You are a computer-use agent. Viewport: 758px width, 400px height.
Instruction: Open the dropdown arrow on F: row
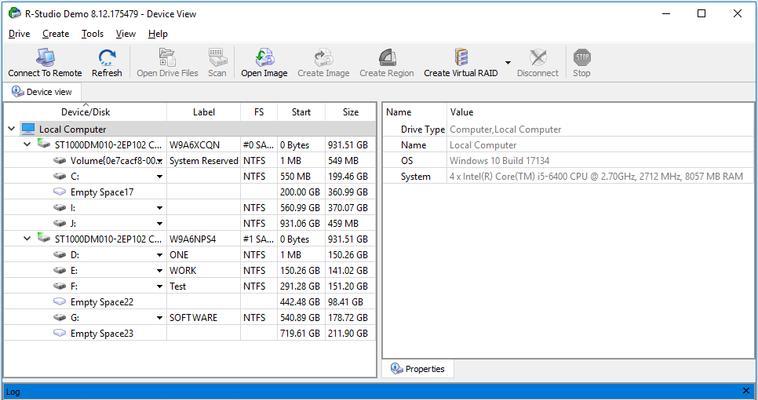click(160, 287)
